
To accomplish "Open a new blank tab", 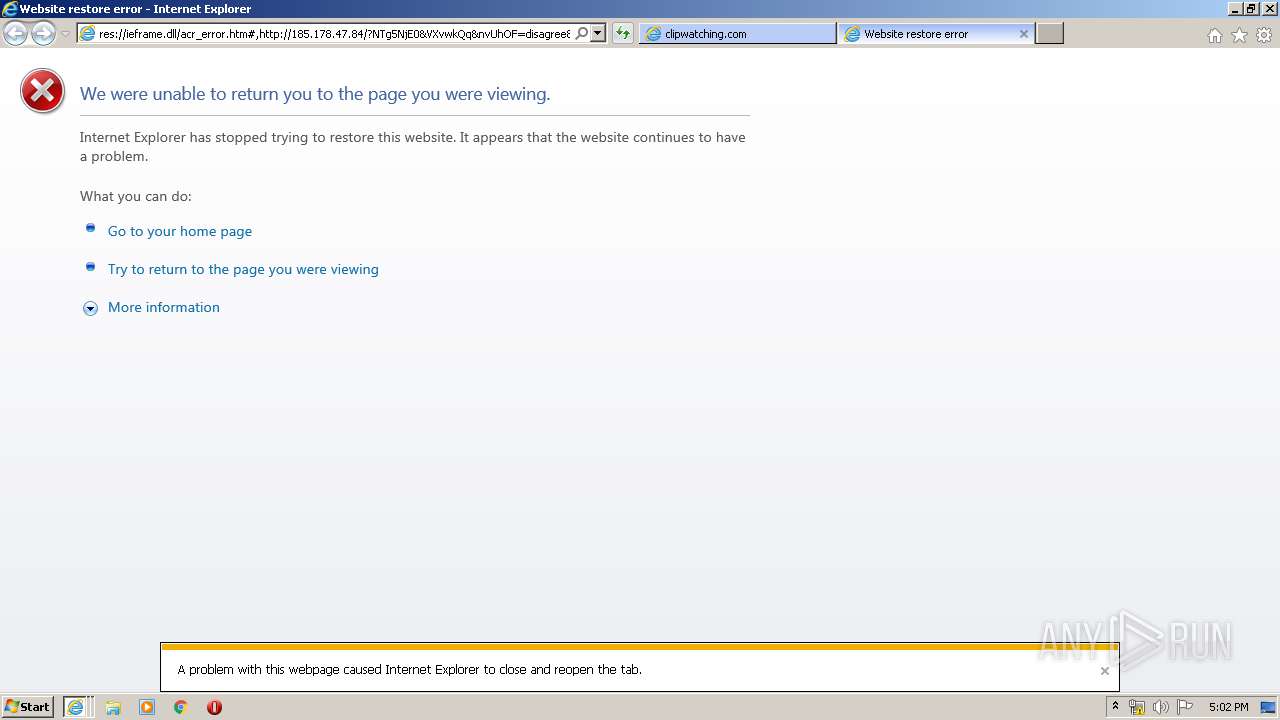I will click(x=1049, y=33).
